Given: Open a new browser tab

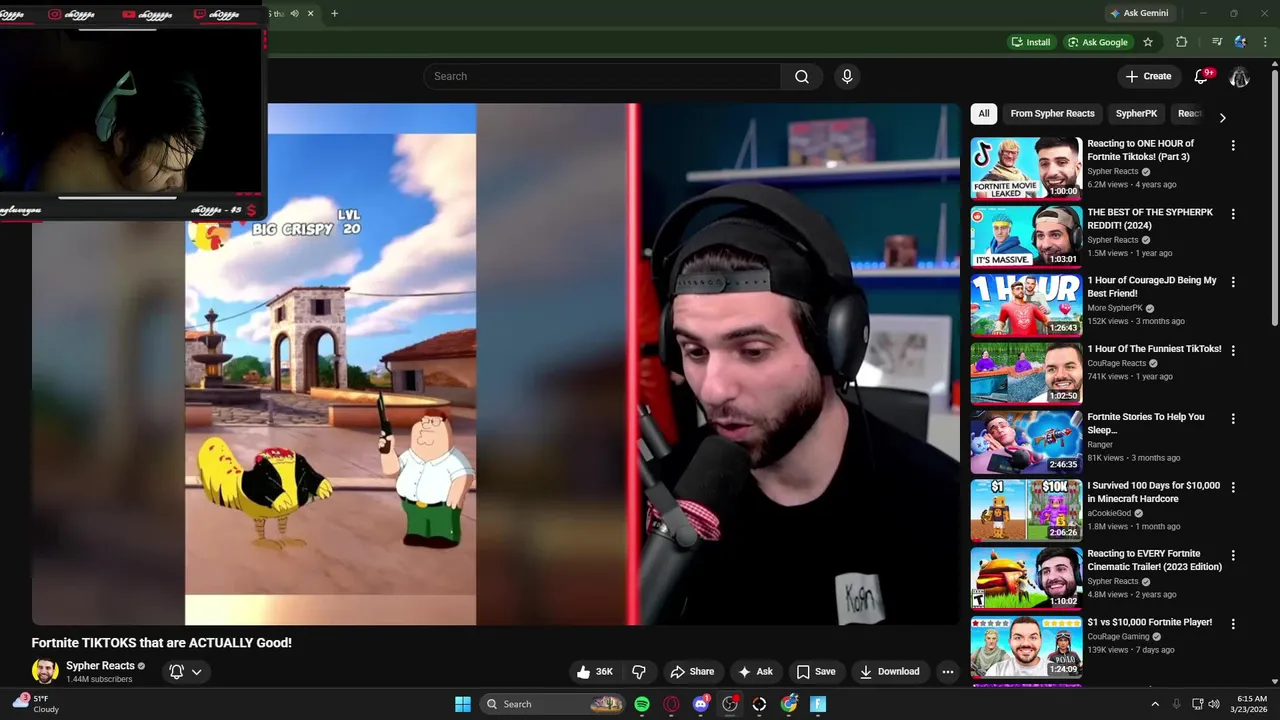Looking at the screenshot, I should [x=334, y=13].
